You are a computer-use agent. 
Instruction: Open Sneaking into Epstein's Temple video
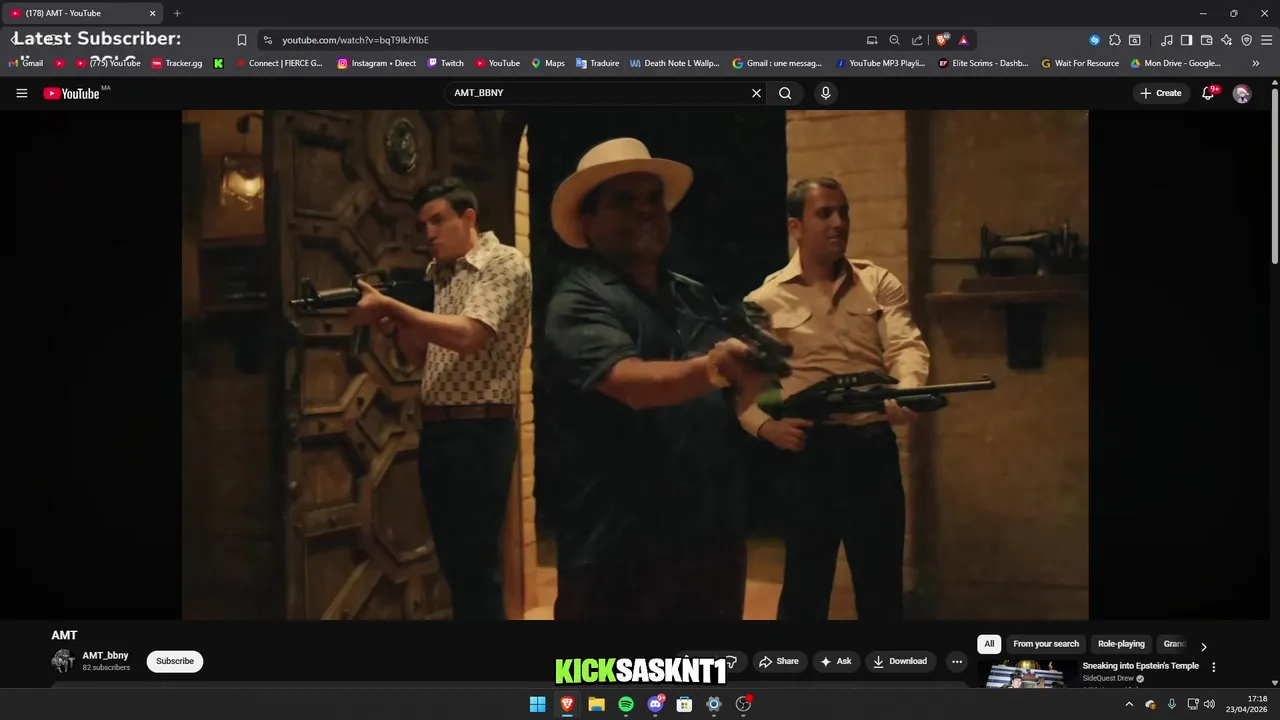coord(1140,666)
